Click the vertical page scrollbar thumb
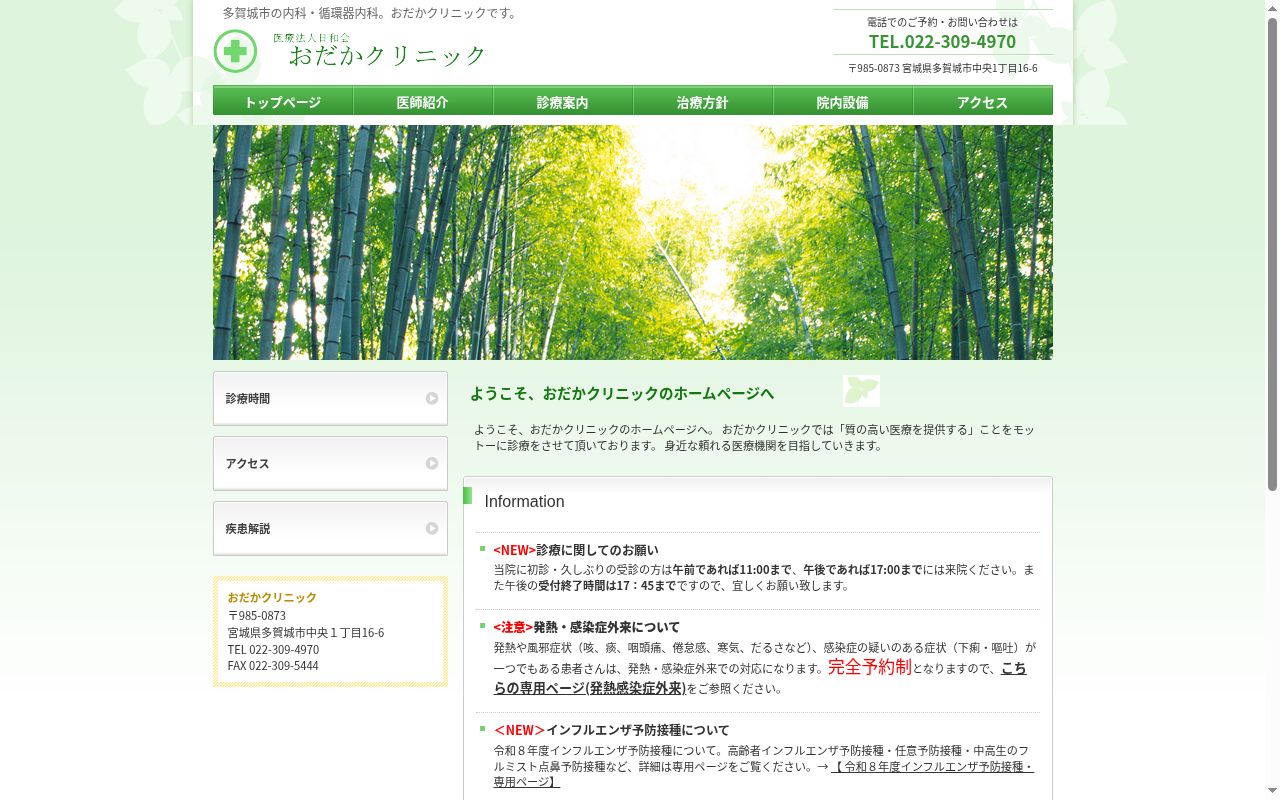 pos(1273,255)
